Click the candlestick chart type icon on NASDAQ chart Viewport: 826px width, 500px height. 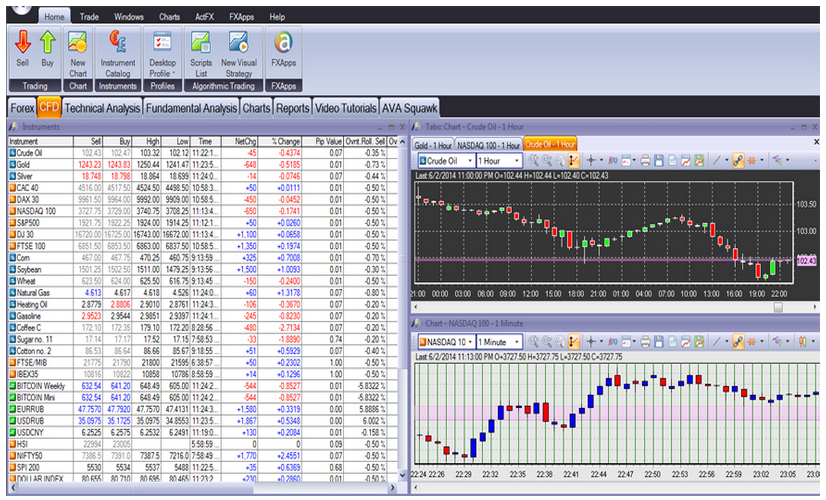pyautogui.click(x=802, y=342)
